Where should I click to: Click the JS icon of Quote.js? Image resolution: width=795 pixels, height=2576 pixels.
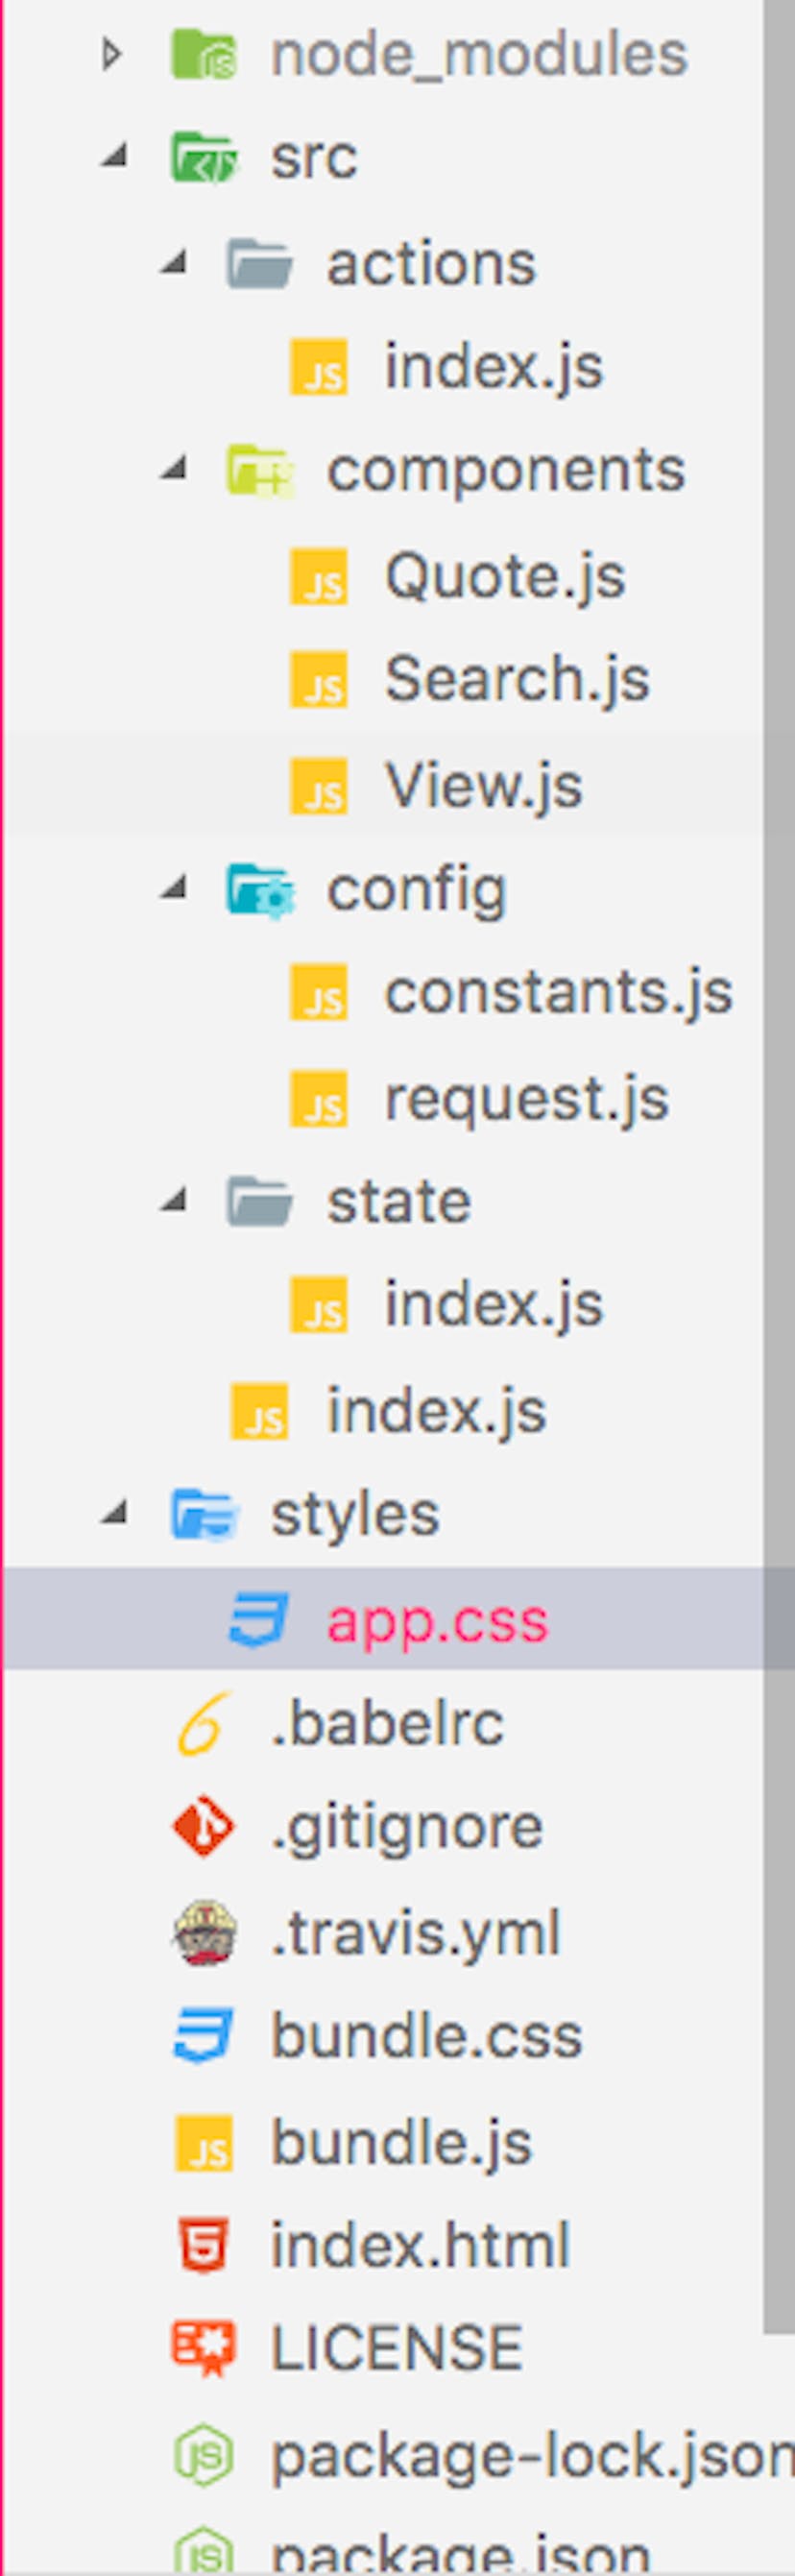pyautogui.click(x=318, y=576)
